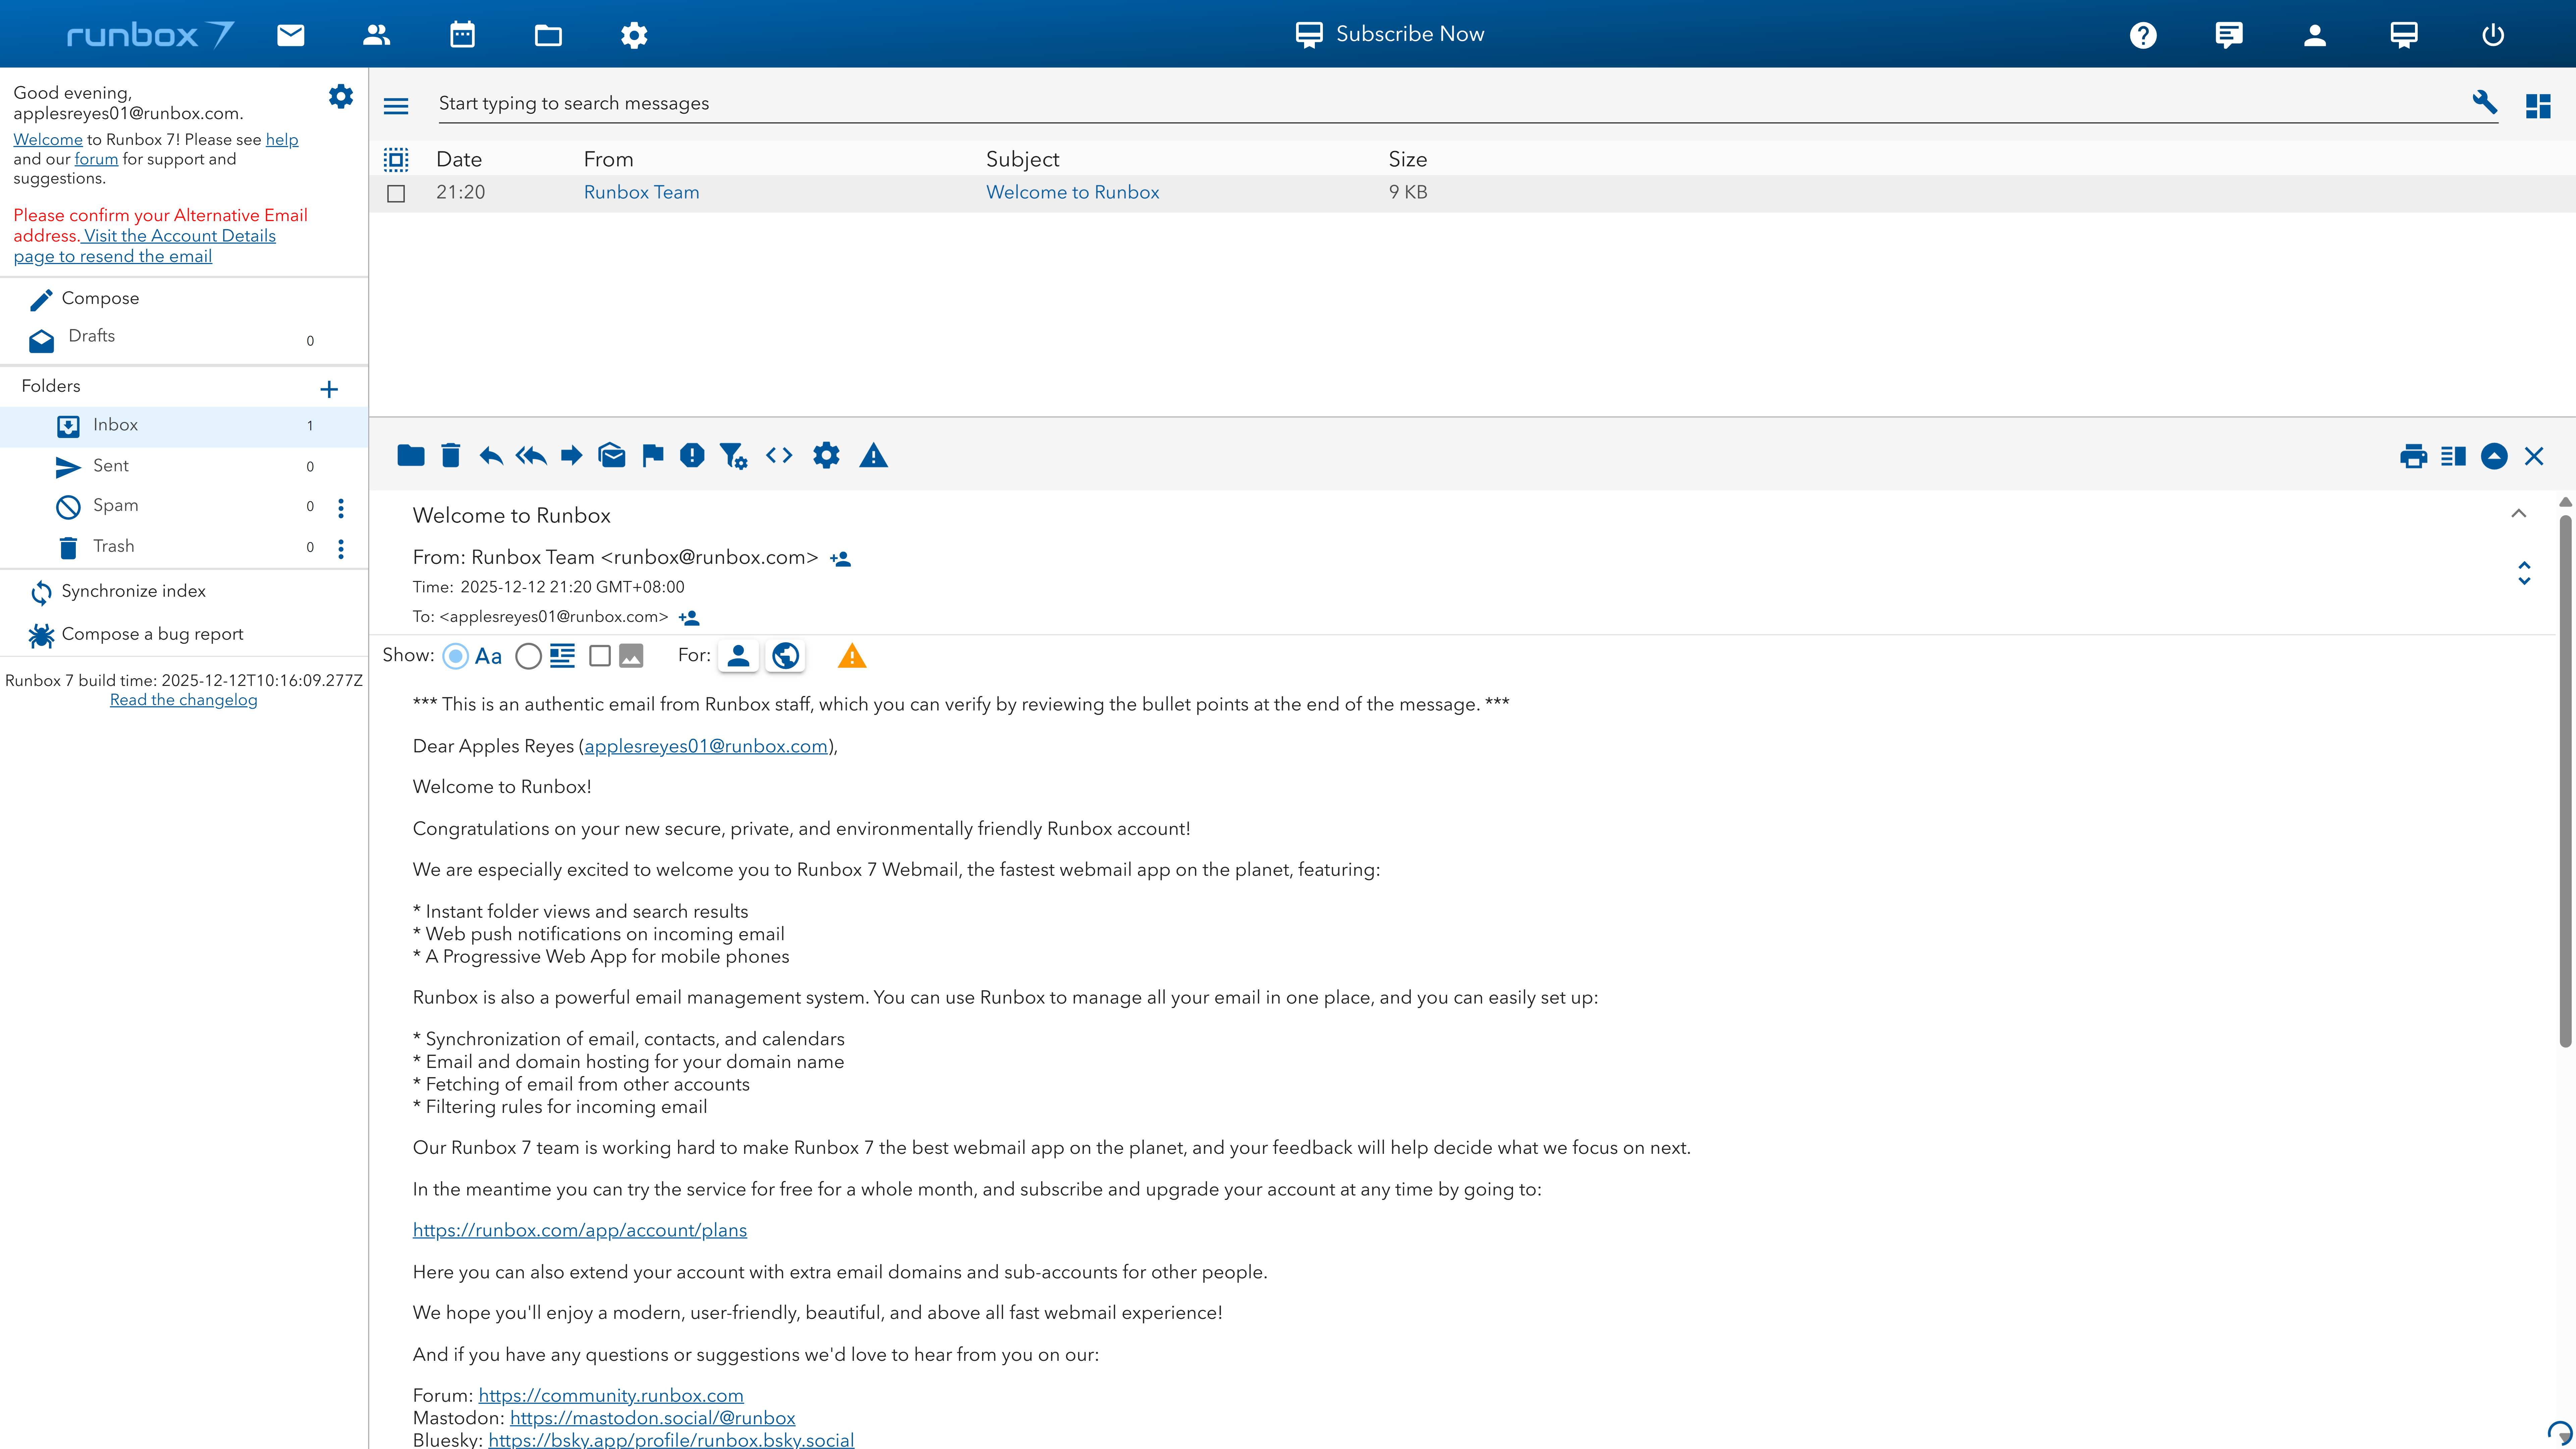Open the Calendar from top bar
Image resolution: width=2576 pixels, height=1449 pixels.
(462, 35)
